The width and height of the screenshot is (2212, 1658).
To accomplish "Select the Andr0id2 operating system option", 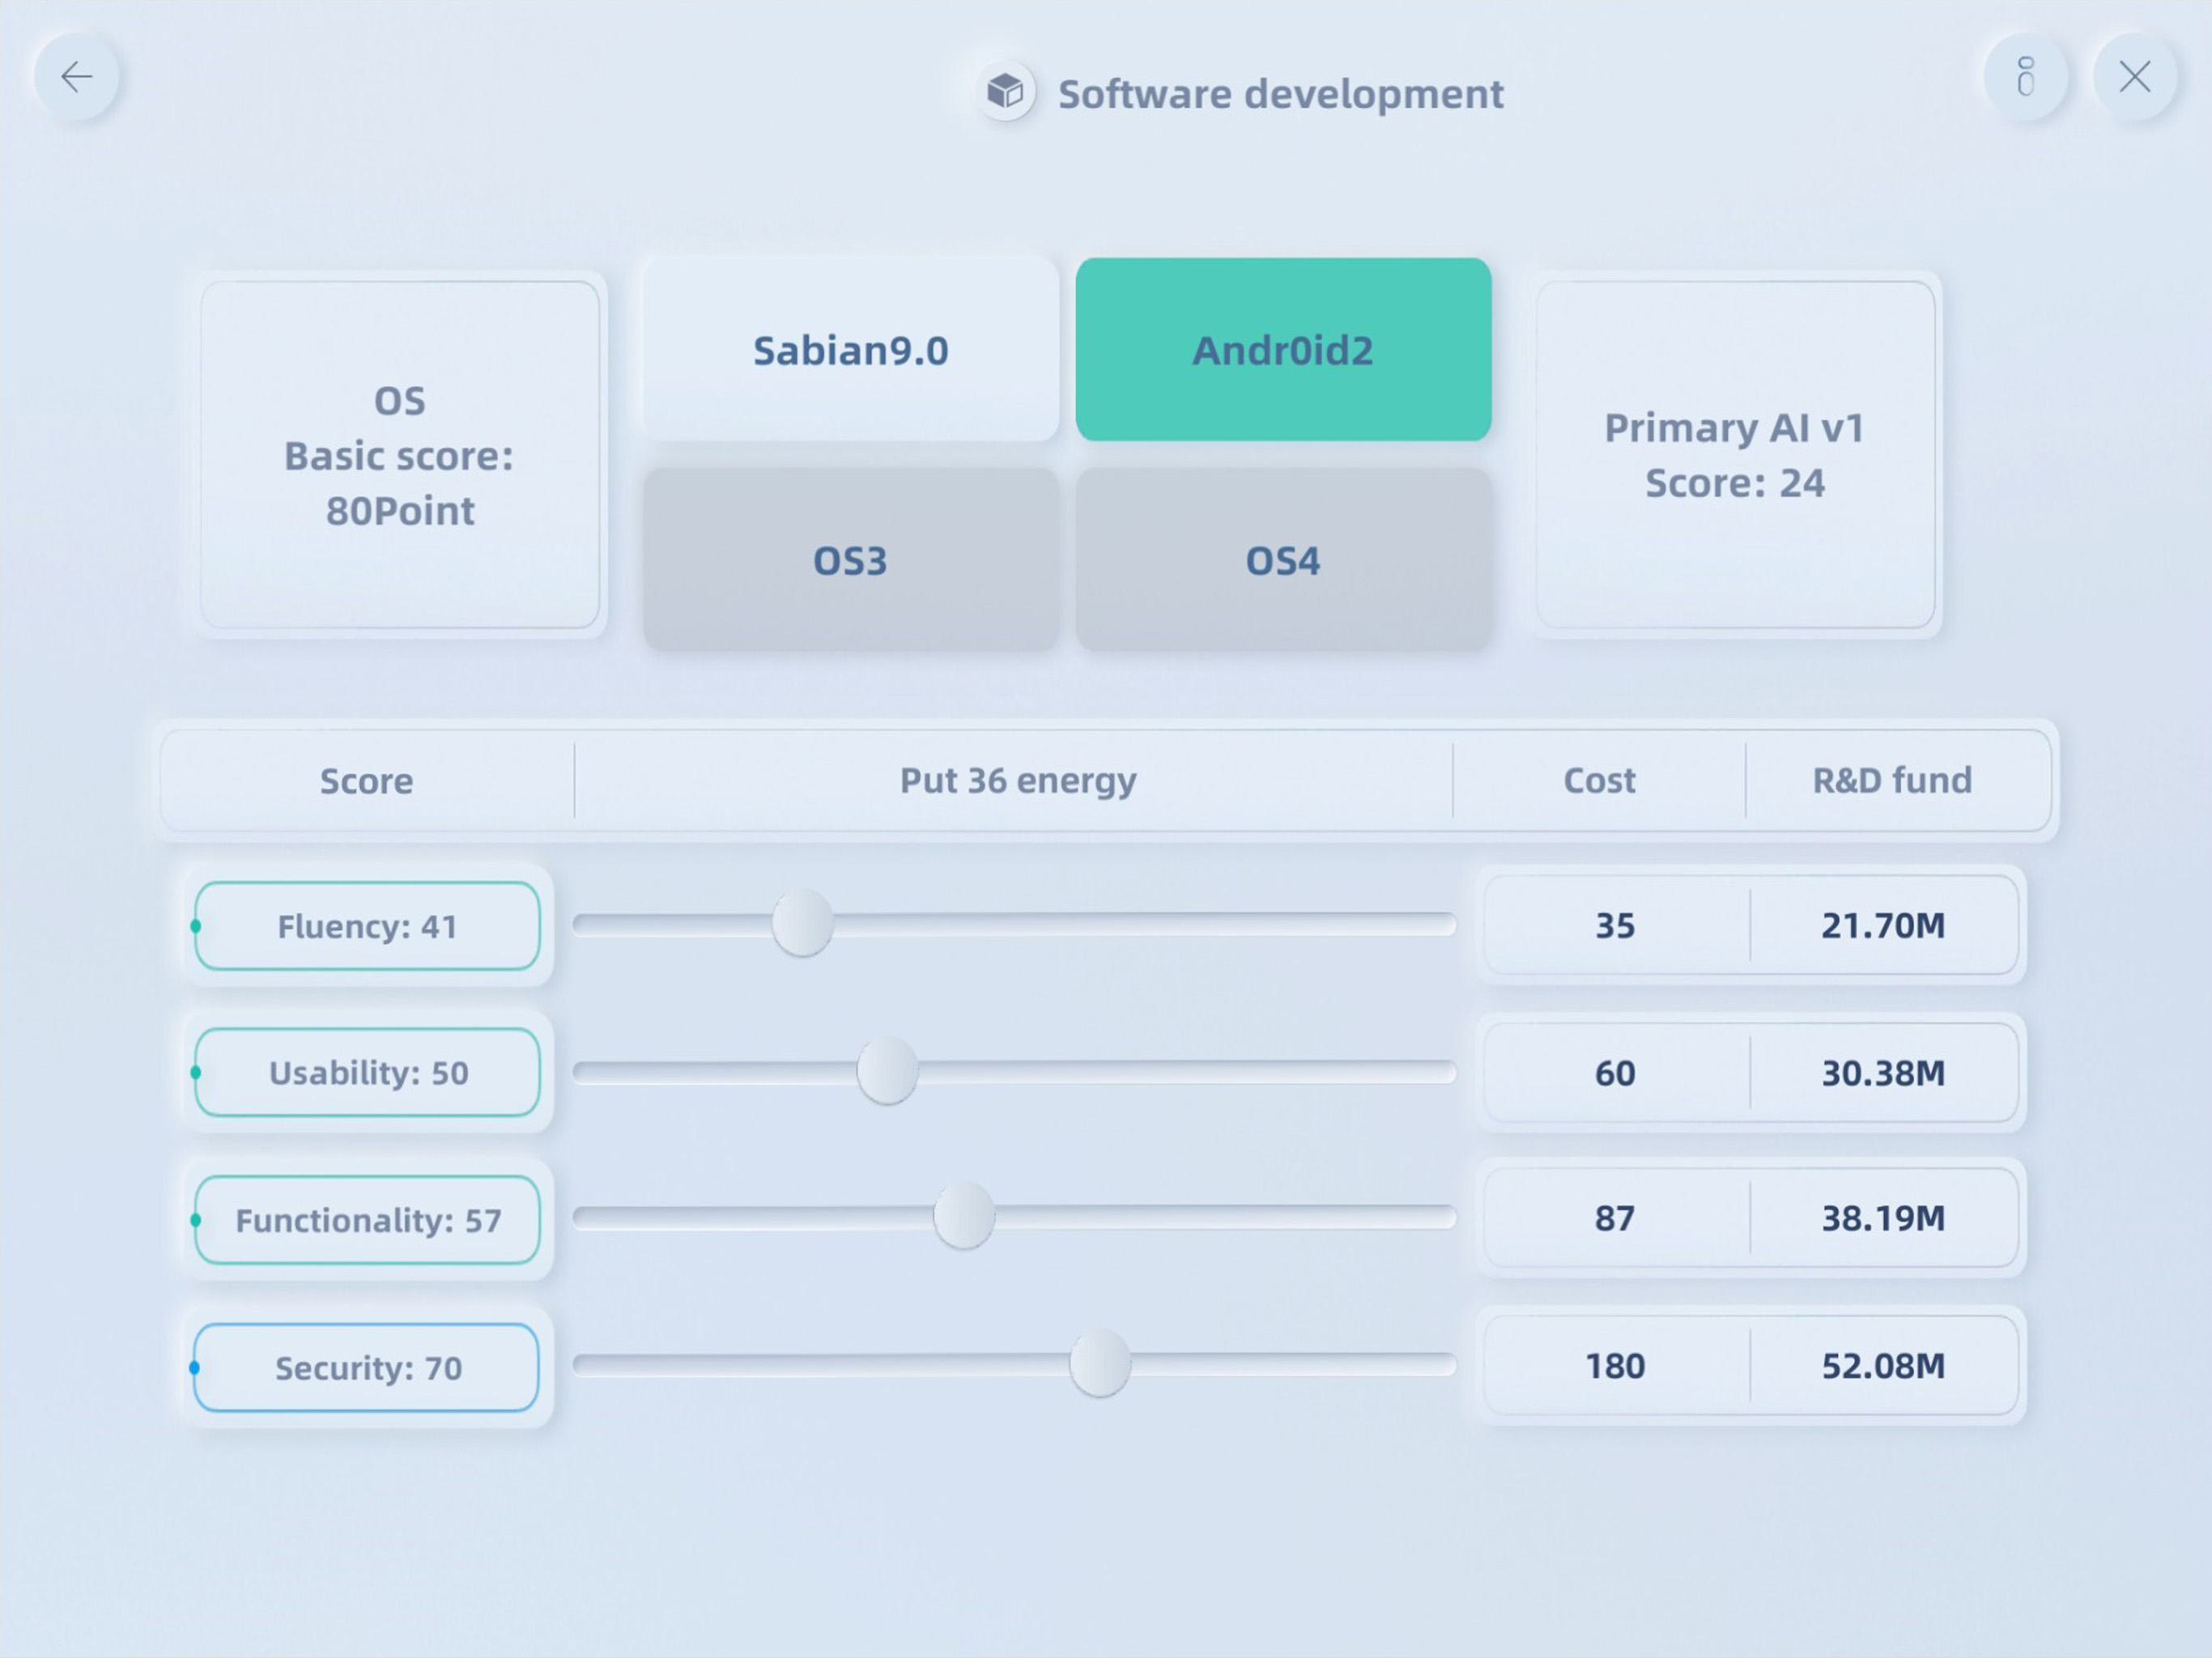I will (1283, 350).
